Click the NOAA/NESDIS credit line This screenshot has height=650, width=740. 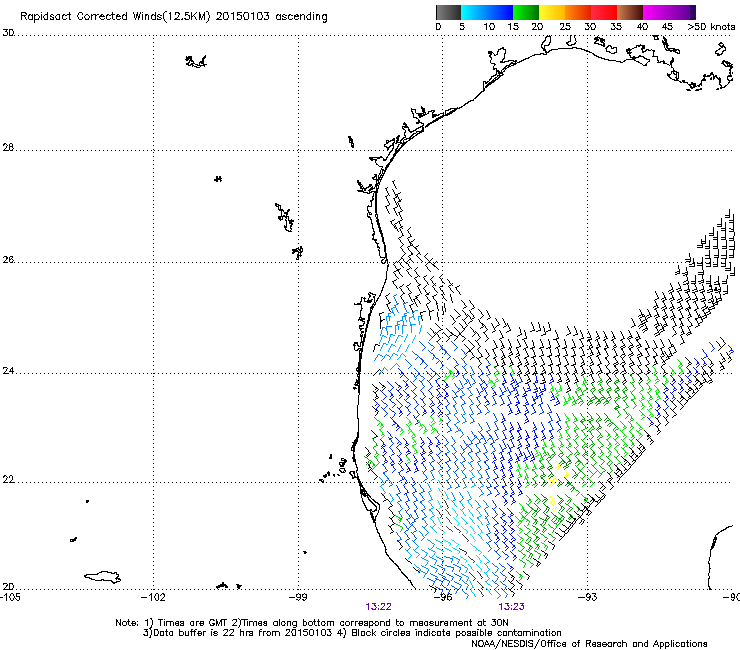pyautogui.click(x=589, y=644)
